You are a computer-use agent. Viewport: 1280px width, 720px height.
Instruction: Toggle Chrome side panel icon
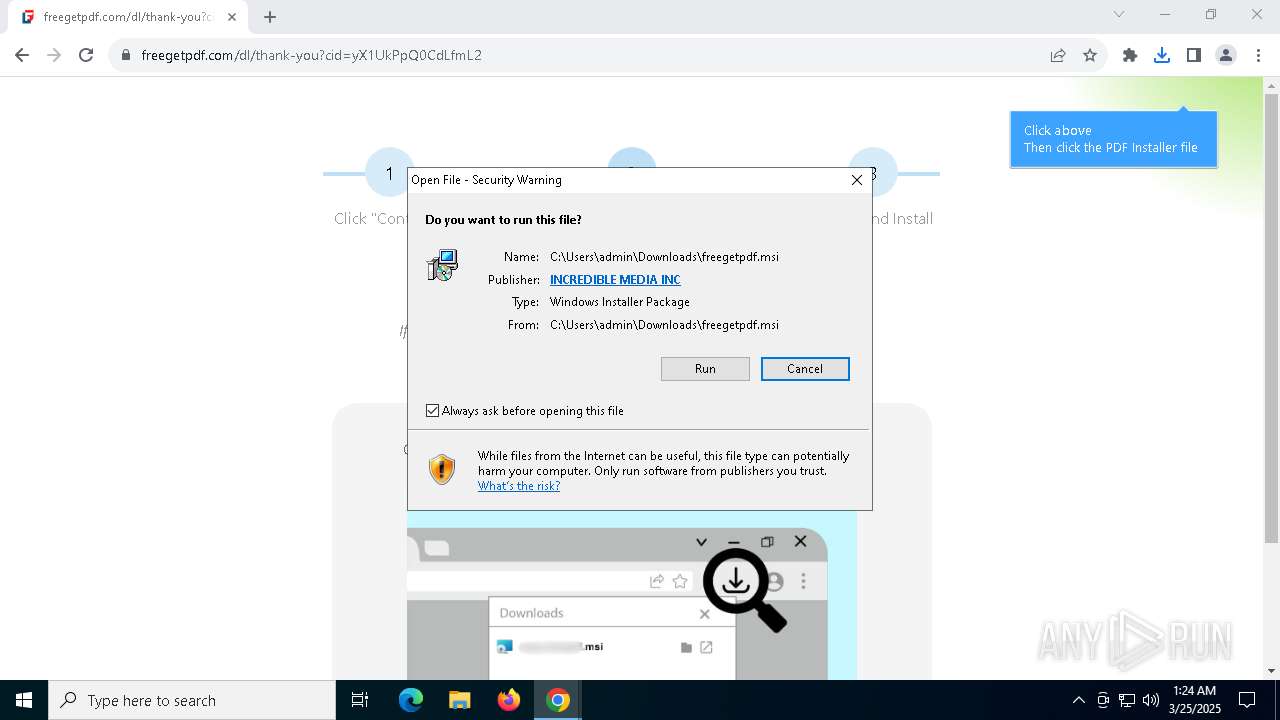click(1194, 55)
